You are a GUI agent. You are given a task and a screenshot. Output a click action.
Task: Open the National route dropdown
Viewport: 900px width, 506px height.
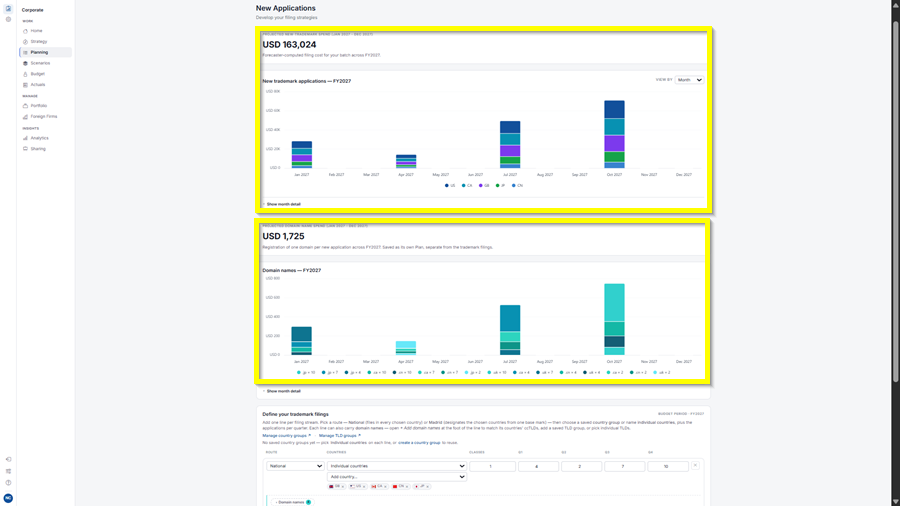point(294,466)
